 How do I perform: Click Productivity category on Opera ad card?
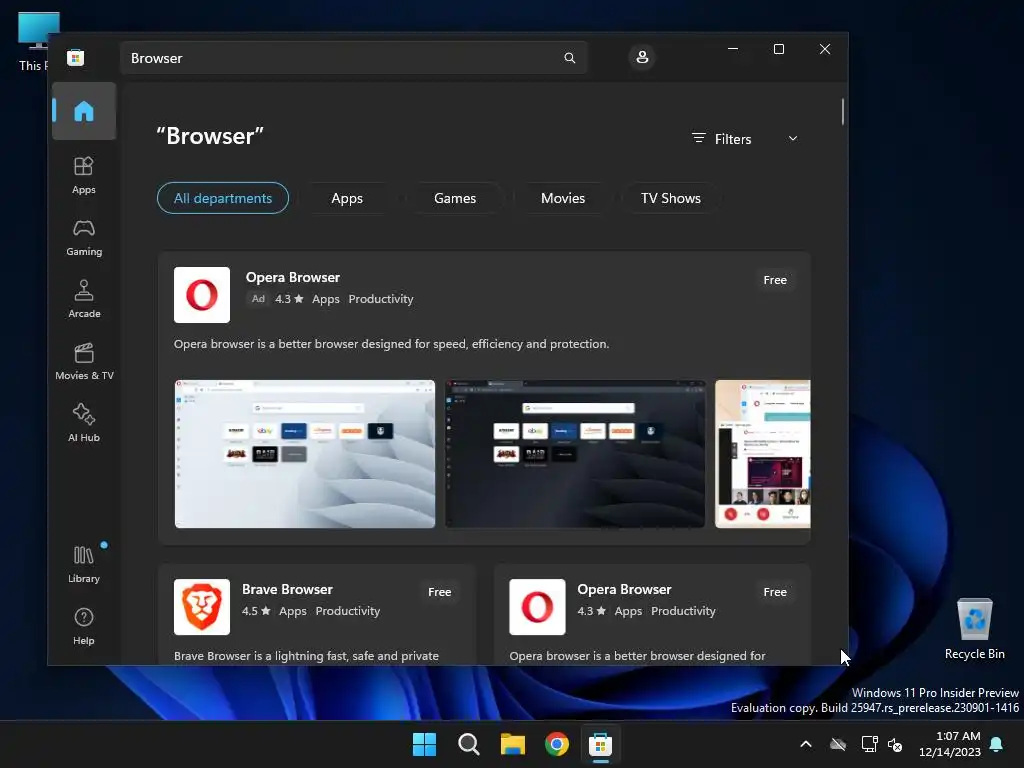381,299
